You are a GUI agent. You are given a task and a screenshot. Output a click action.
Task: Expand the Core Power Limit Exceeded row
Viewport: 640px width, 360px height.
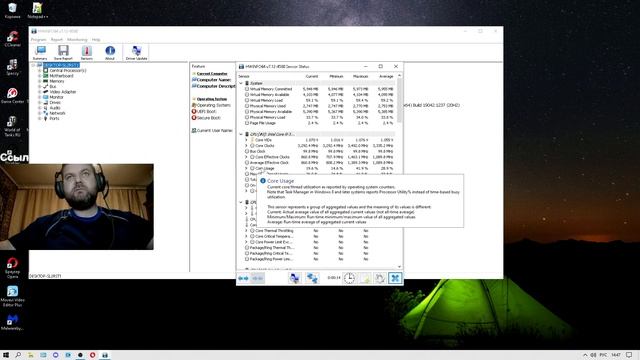click(x=246, y=242)
